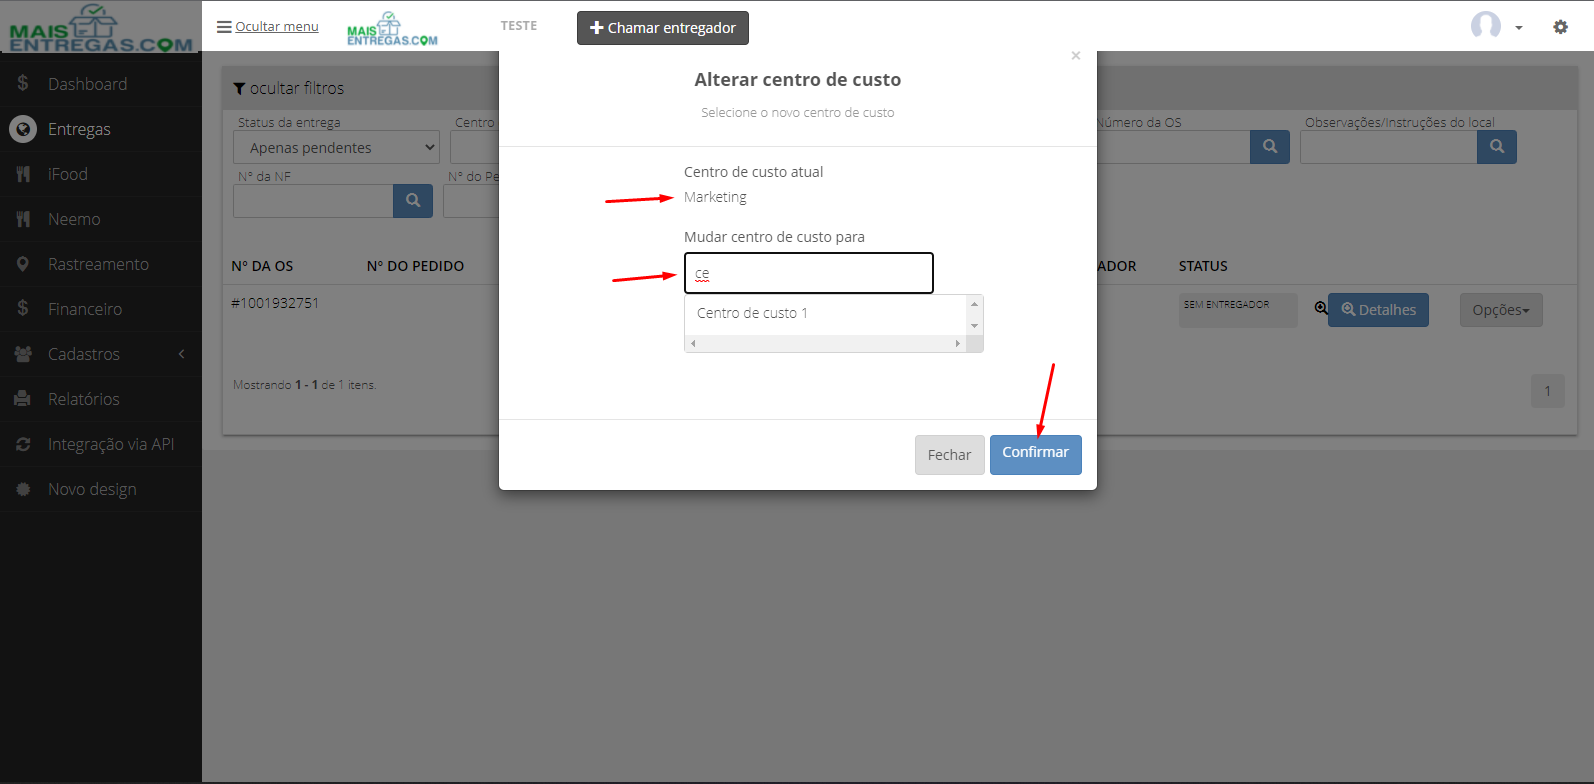Close the dialog with the X icon
Viewport: 1594px width, 784px height.
pyautogui.click(x=1076, y=56)
